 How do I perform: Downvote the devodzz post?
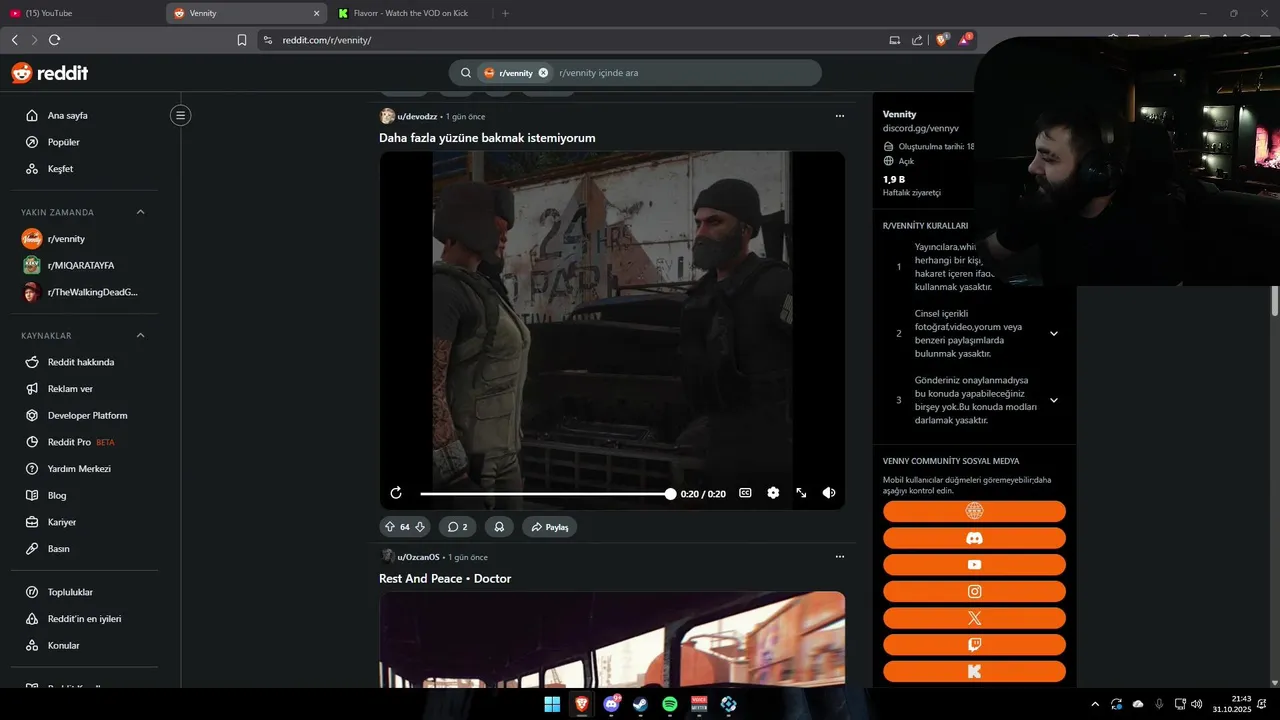pyautogui.click(x=420, y=527)
